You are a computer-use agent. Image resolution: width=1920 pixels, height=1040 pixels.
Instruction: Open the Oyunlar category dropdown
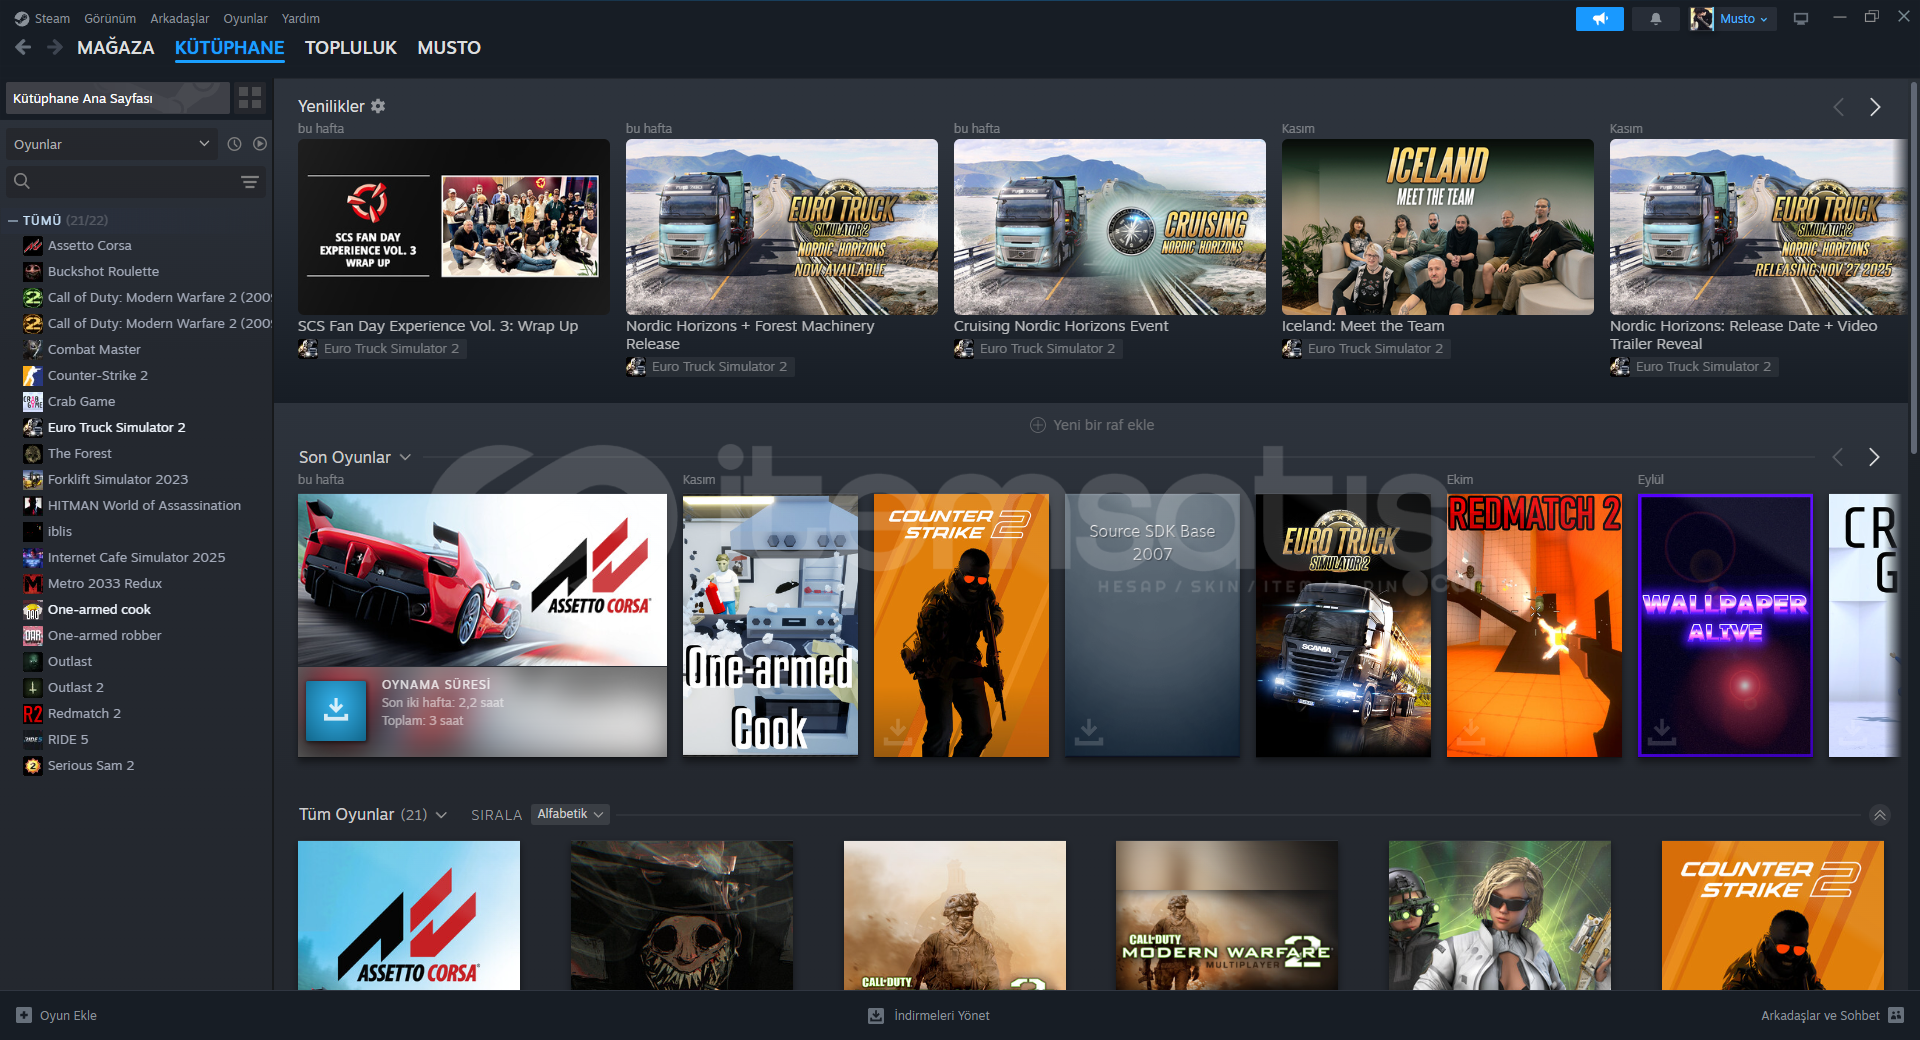[x=112, y=144]
